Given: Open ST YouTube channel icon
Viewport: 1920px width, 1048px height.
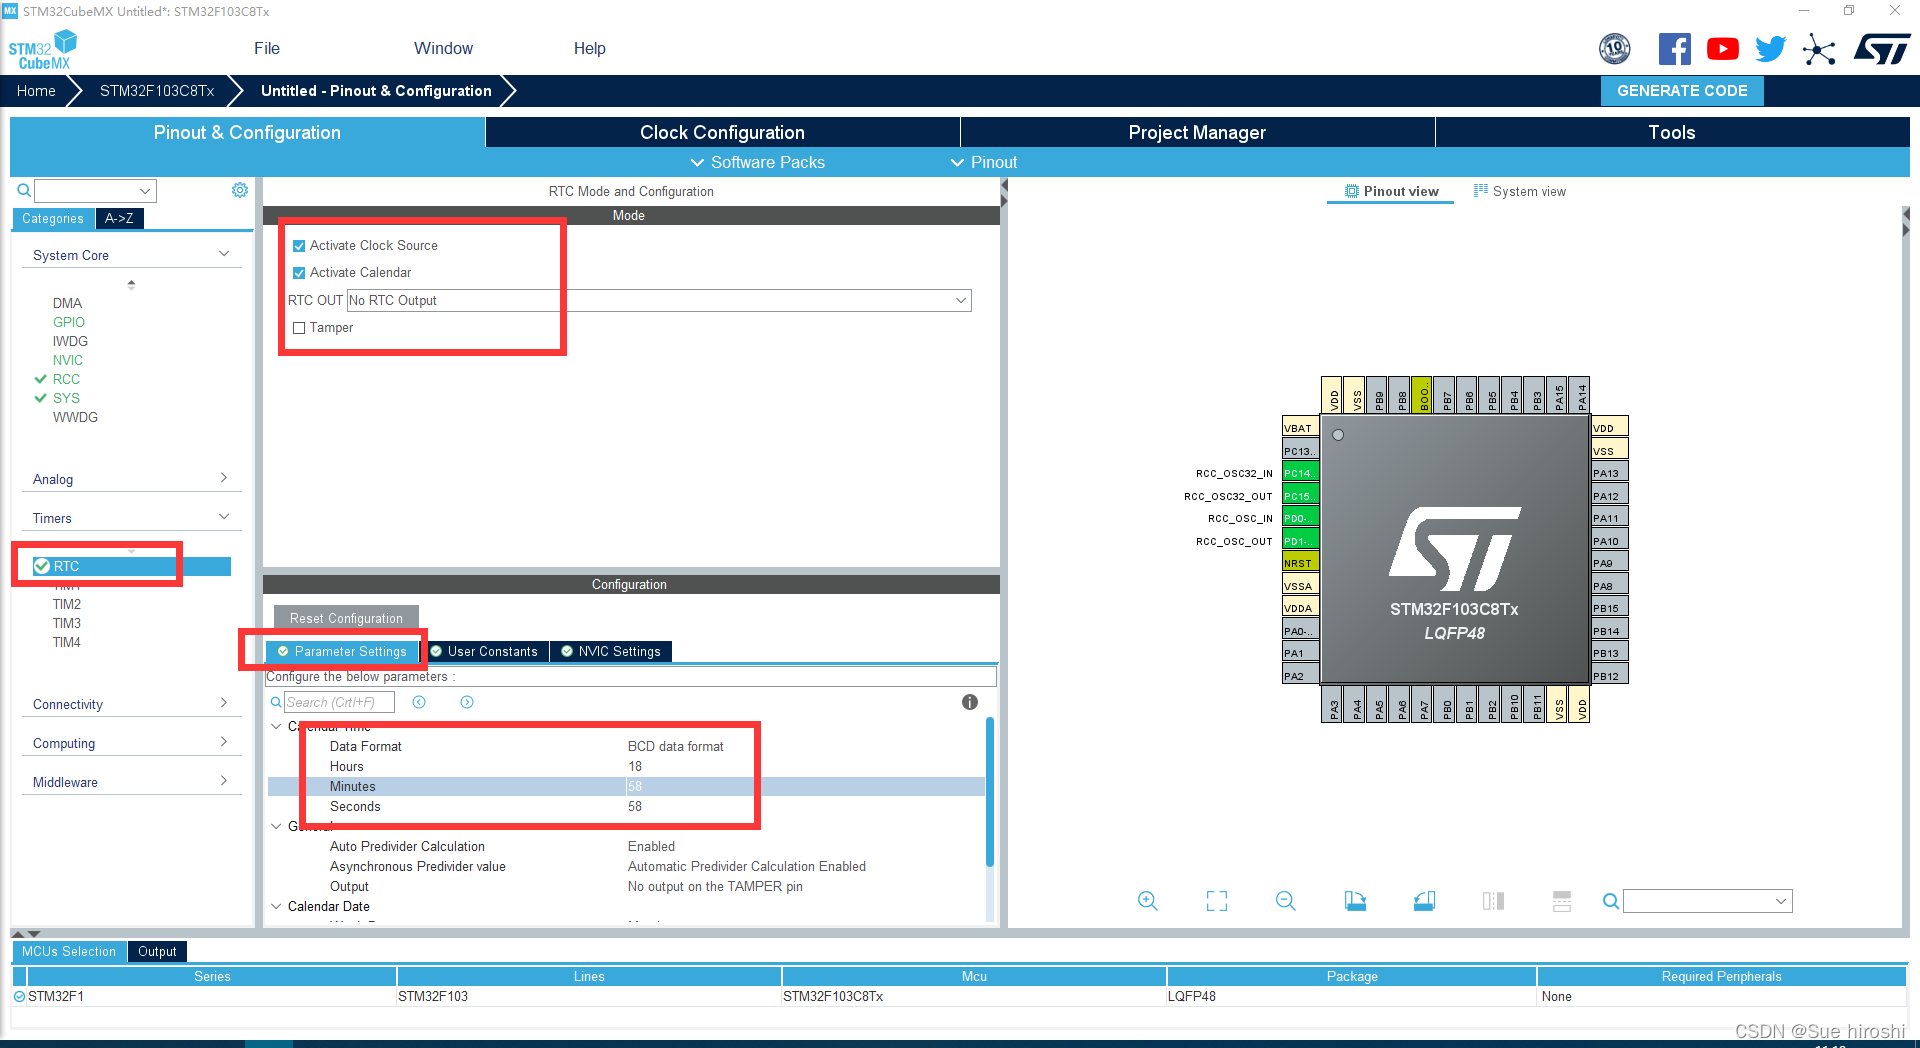Looking at the screenshot, I should [1723, 49].
